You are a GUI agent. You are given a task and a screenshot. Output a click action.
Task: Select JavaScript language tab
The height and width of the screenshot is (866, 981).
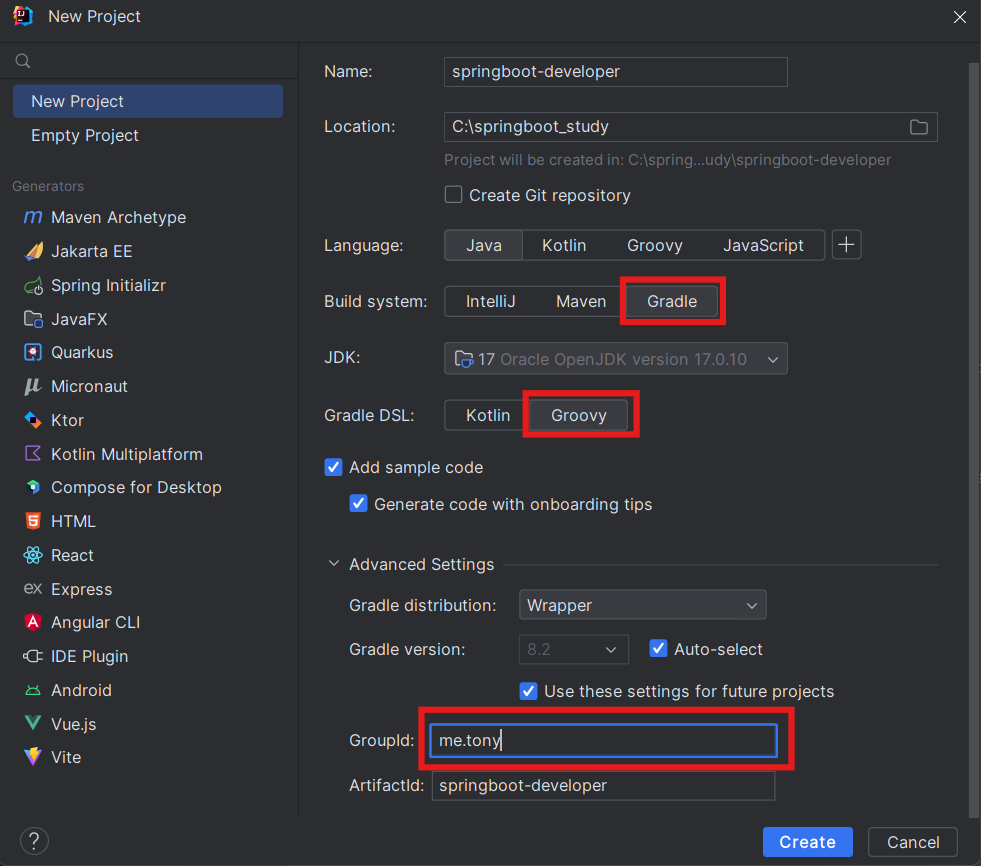coord(763,245)
